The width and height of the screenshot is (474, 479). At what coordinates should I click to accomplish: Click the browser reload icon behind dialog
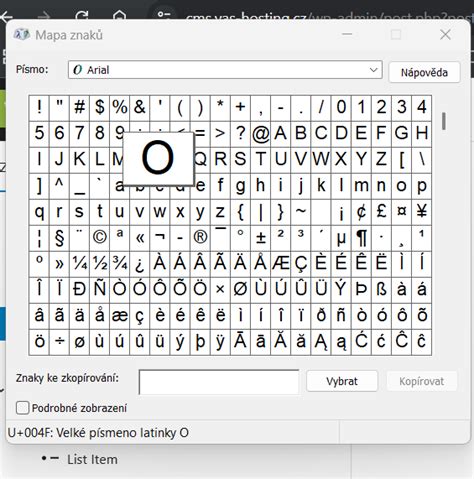pyautogui.click(x=82, y=15)
